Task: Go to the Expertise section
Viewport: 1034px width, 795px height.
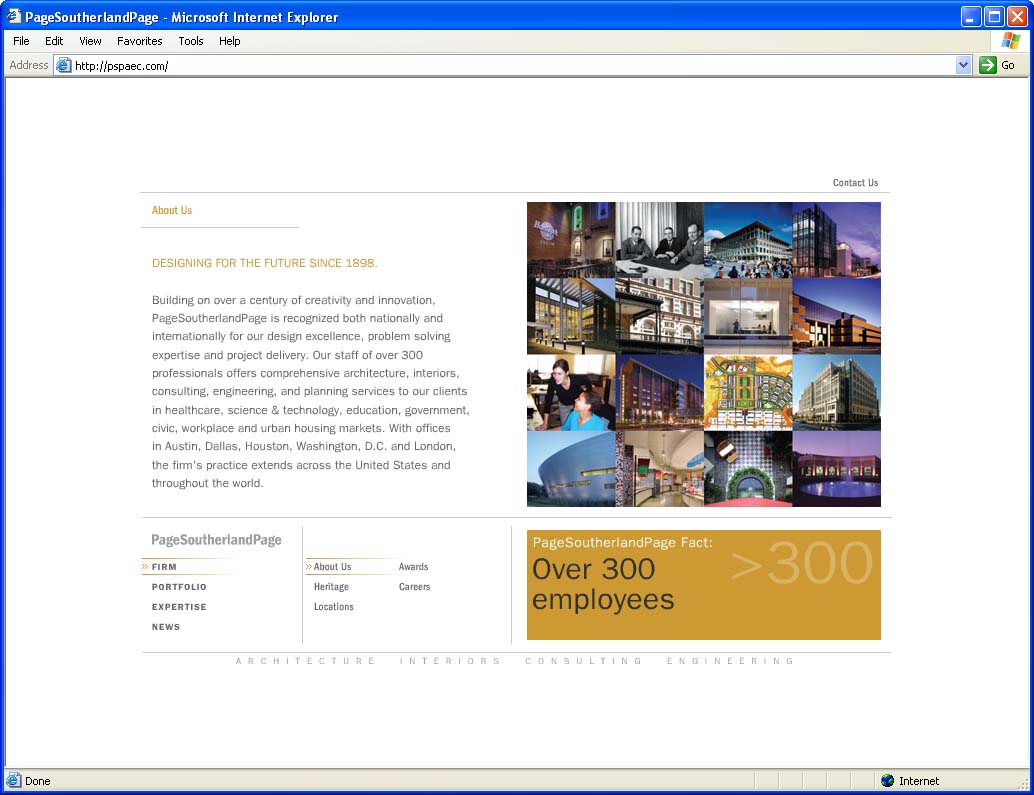Action: (179, 607)
